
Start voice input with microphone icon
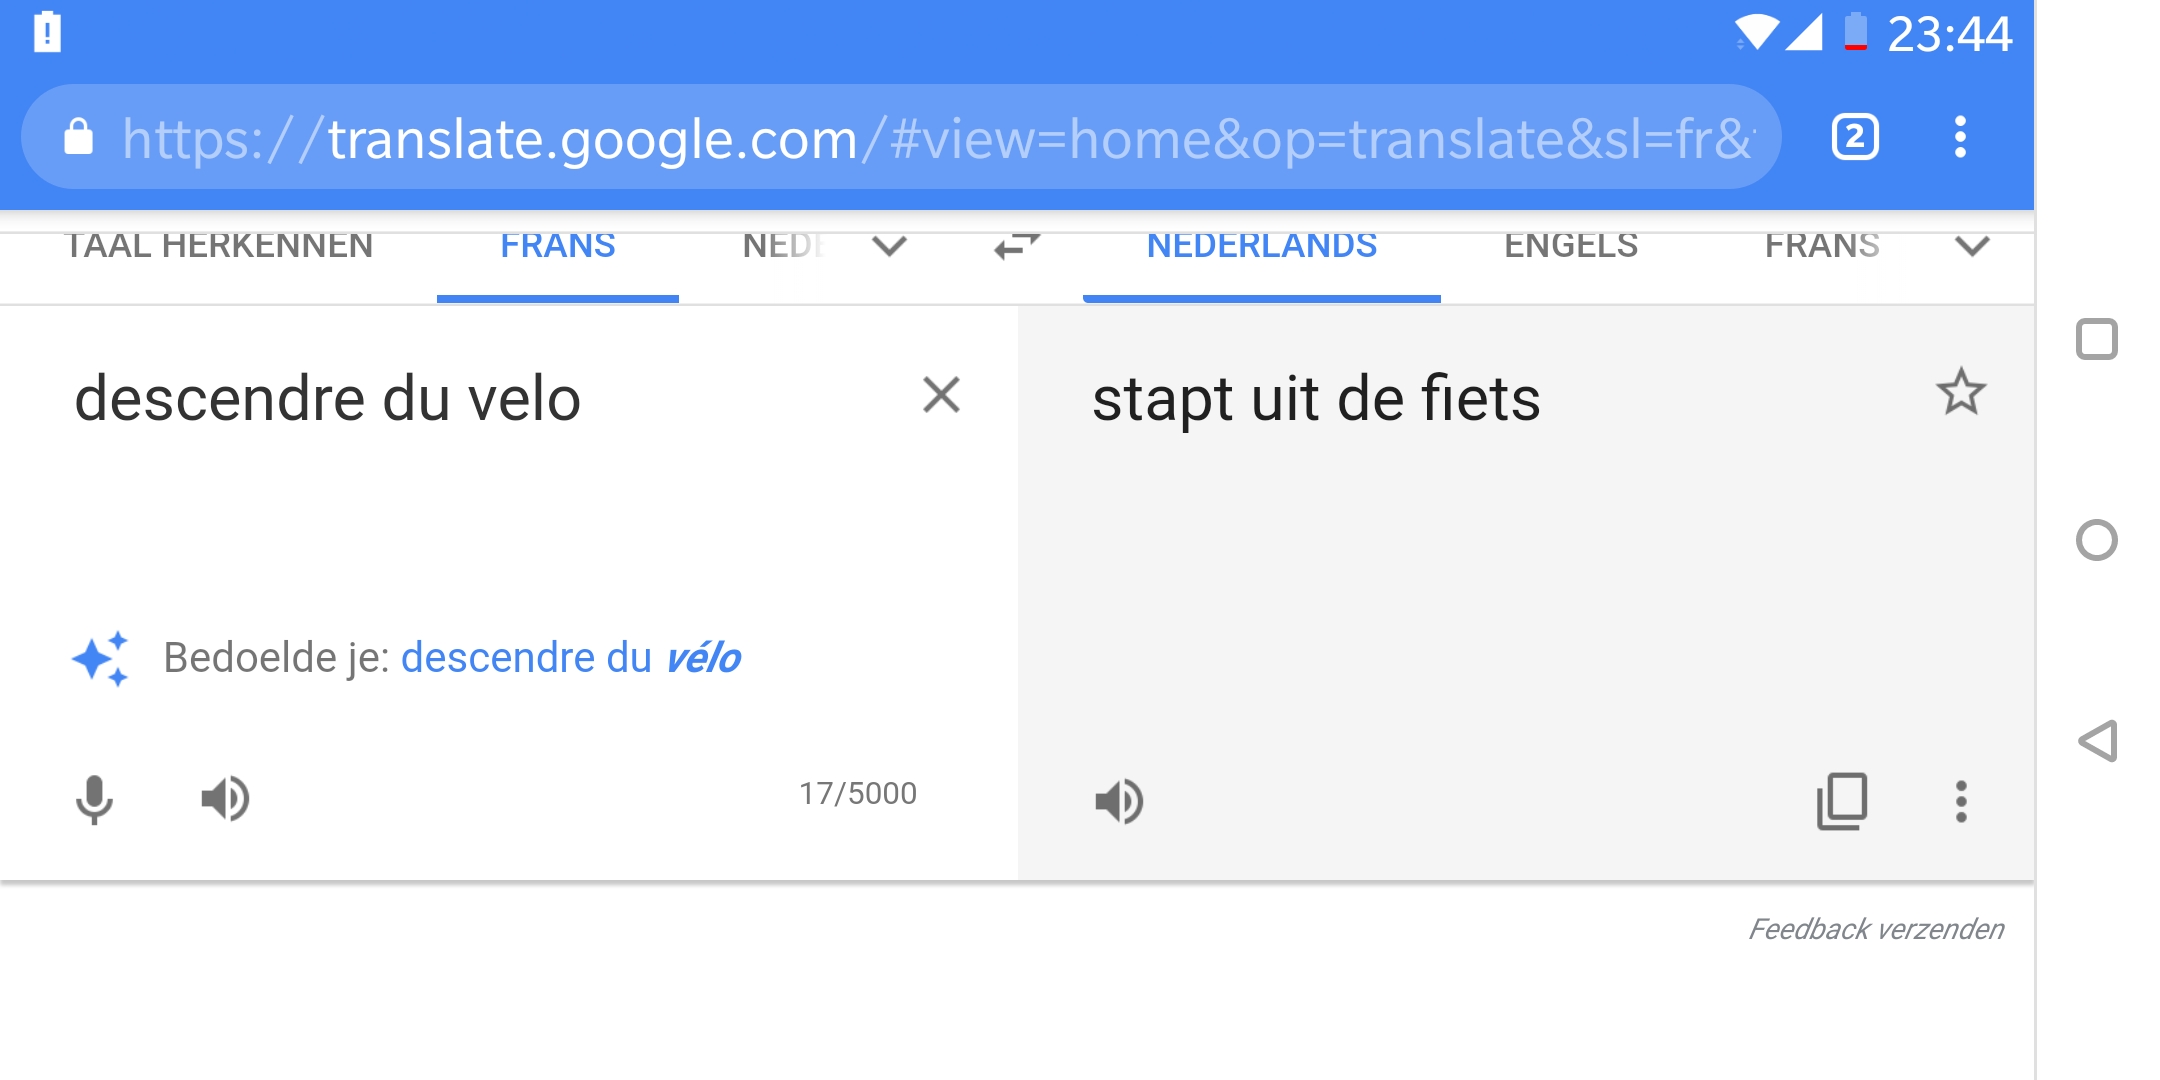[x=94, y=799]
